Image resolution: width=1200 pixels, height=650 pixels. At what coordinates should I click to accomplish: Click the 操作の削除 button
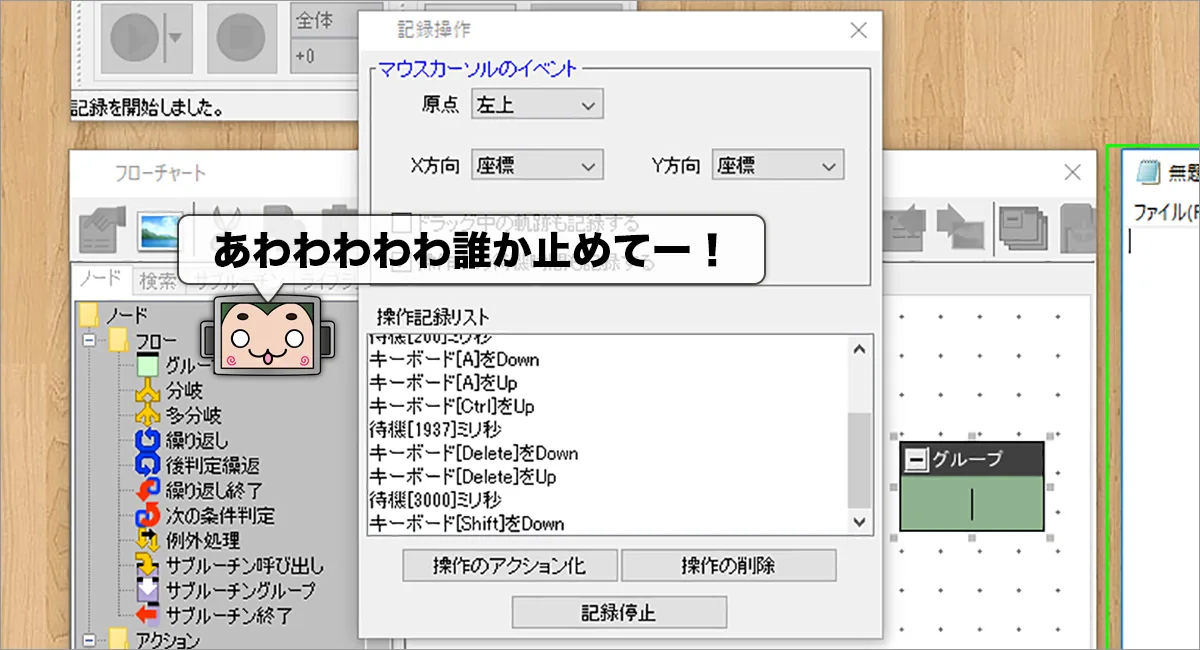(x=728, y=565)
